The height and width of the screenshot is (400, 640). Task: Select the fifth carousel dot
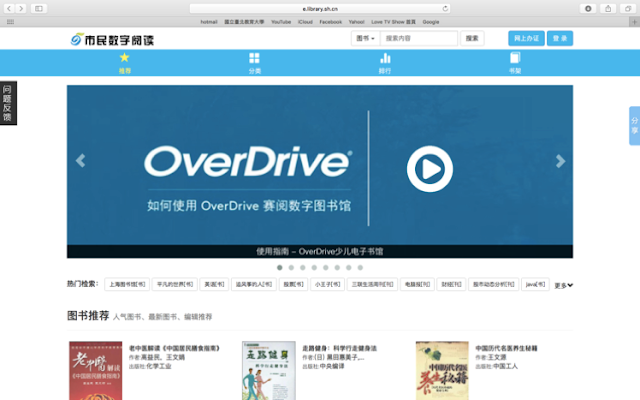point(326,267)
